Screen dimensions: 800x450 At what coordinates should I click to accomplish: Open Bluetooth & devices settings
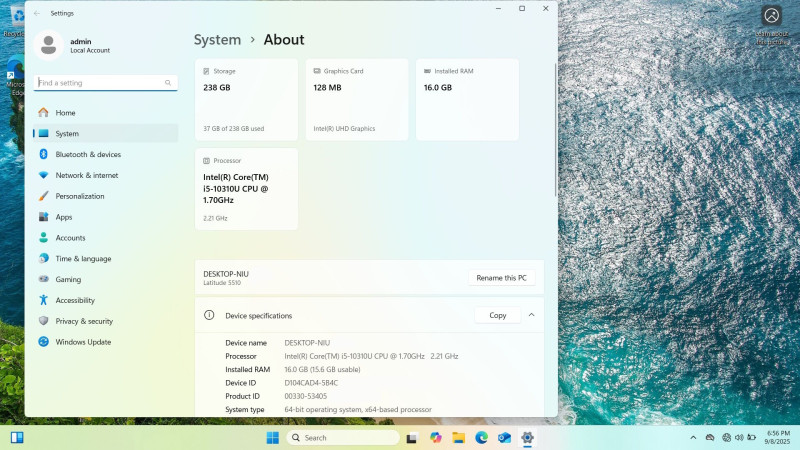click(x=106, y=155)
